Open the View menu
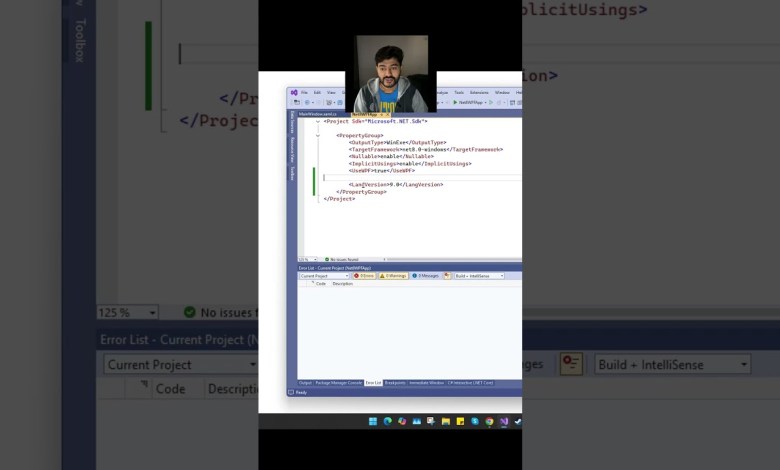This screenshot has width=780, height=470. click(x=331, y=93)
